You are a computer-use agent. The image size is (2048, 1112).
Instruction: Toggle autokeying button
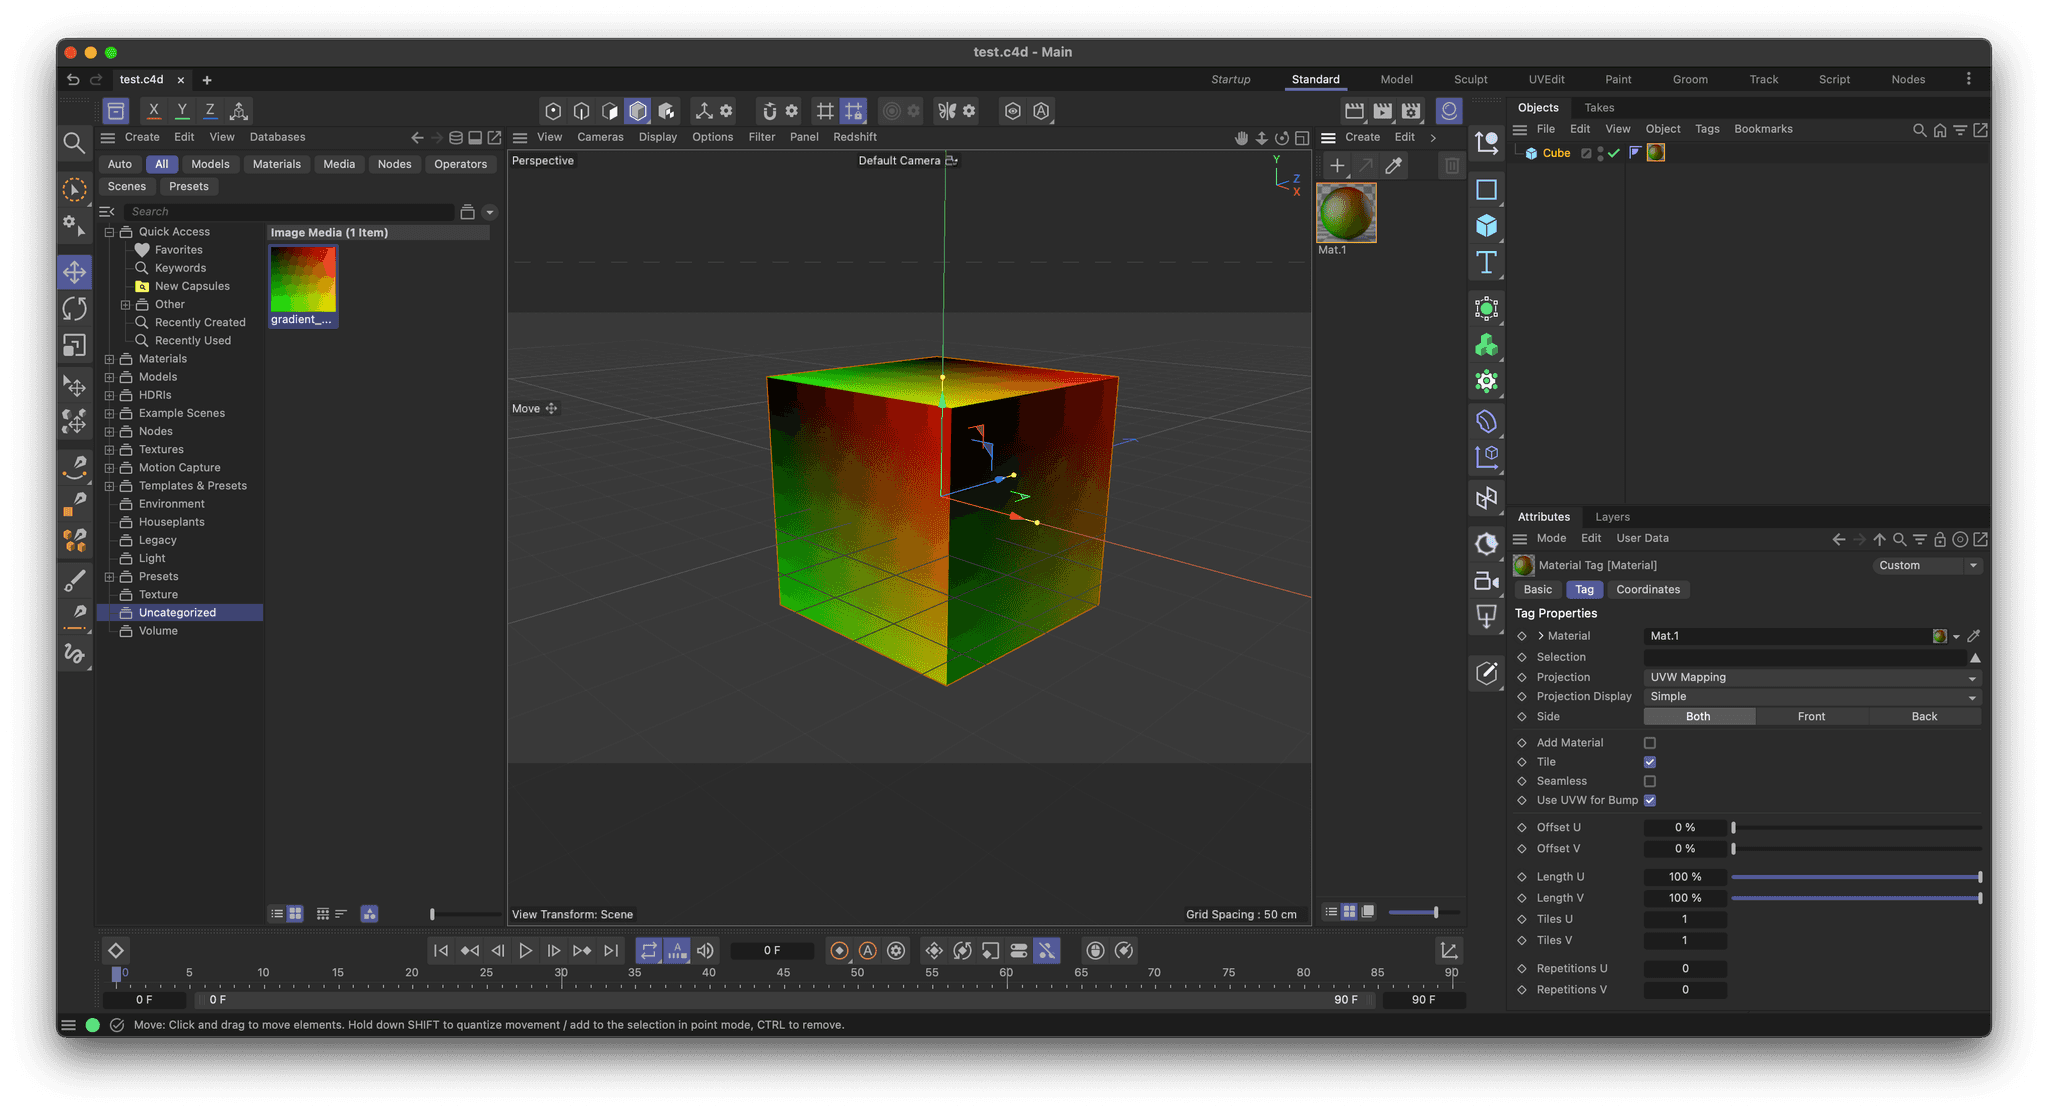point(868,951)
